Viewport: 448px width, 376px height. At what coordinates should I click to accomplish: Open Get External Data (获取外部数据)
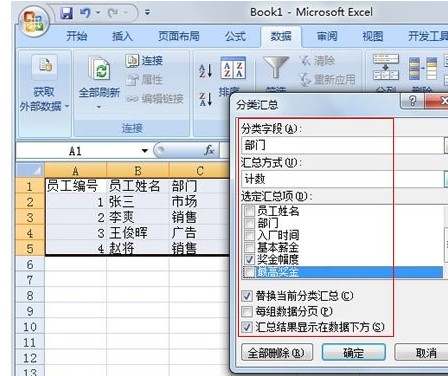pyautogui.click(x=44, y=83)
